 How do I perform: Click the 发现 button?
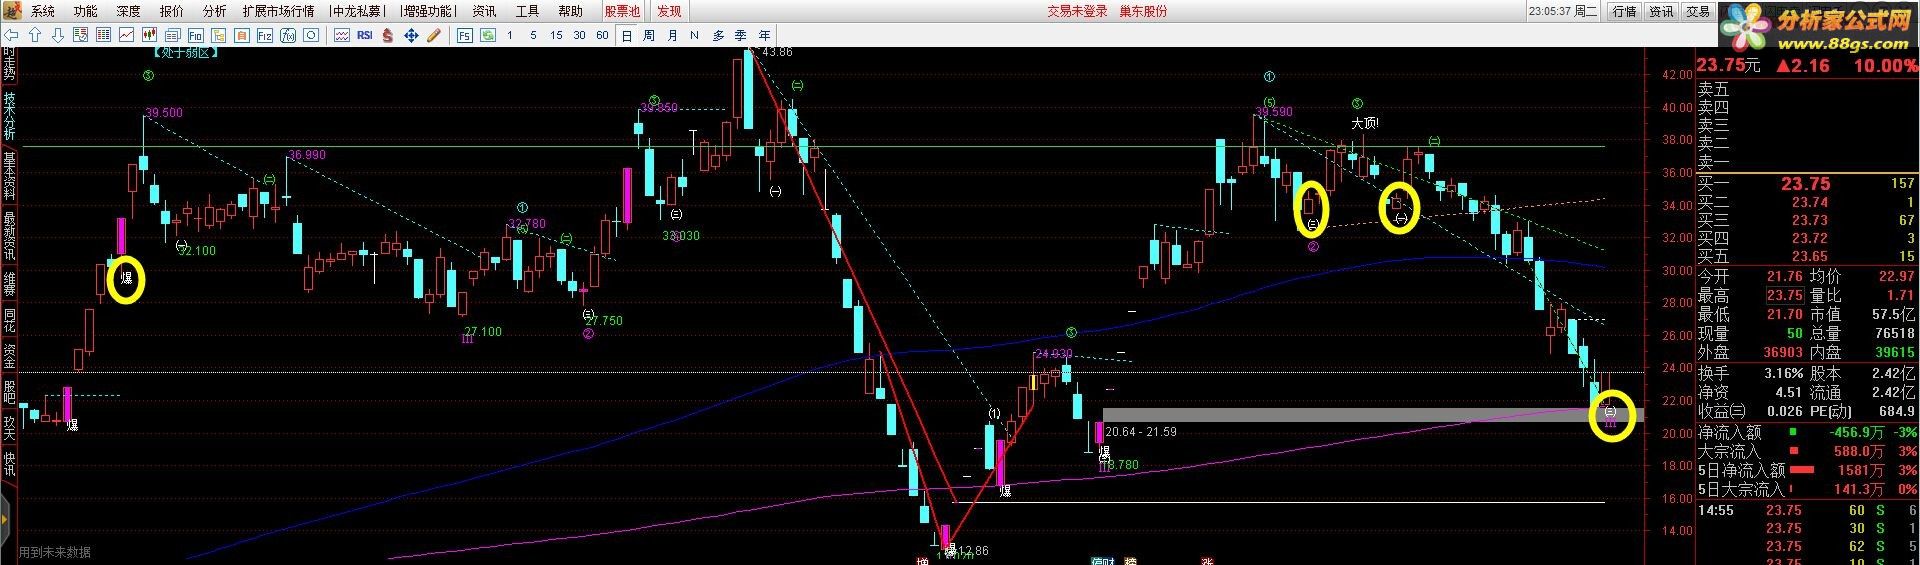[669, 11]
